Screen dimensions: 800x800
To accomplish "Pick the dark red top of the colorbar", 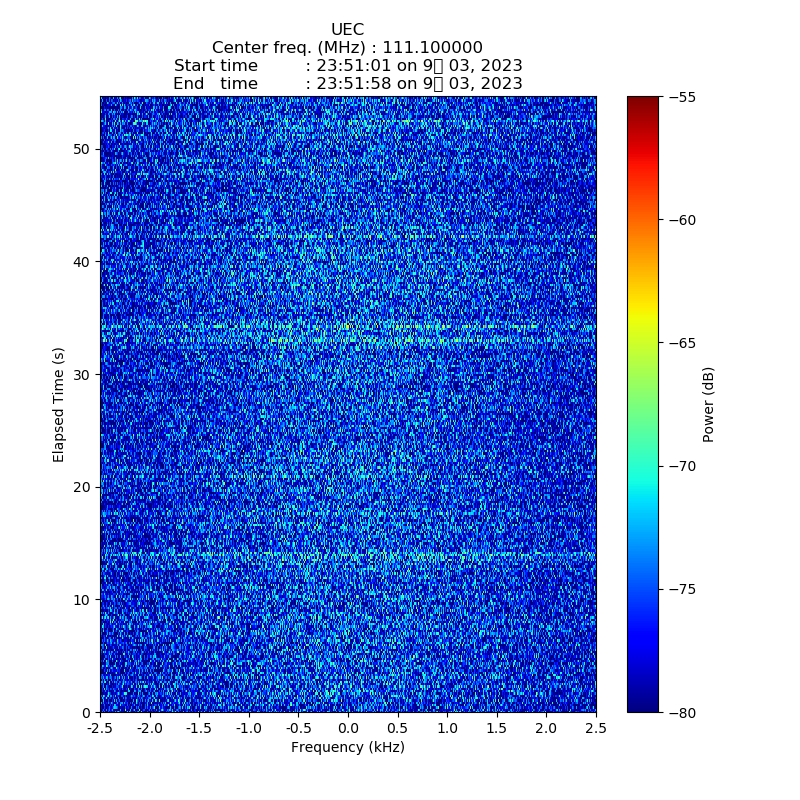I will coord(643,102).
